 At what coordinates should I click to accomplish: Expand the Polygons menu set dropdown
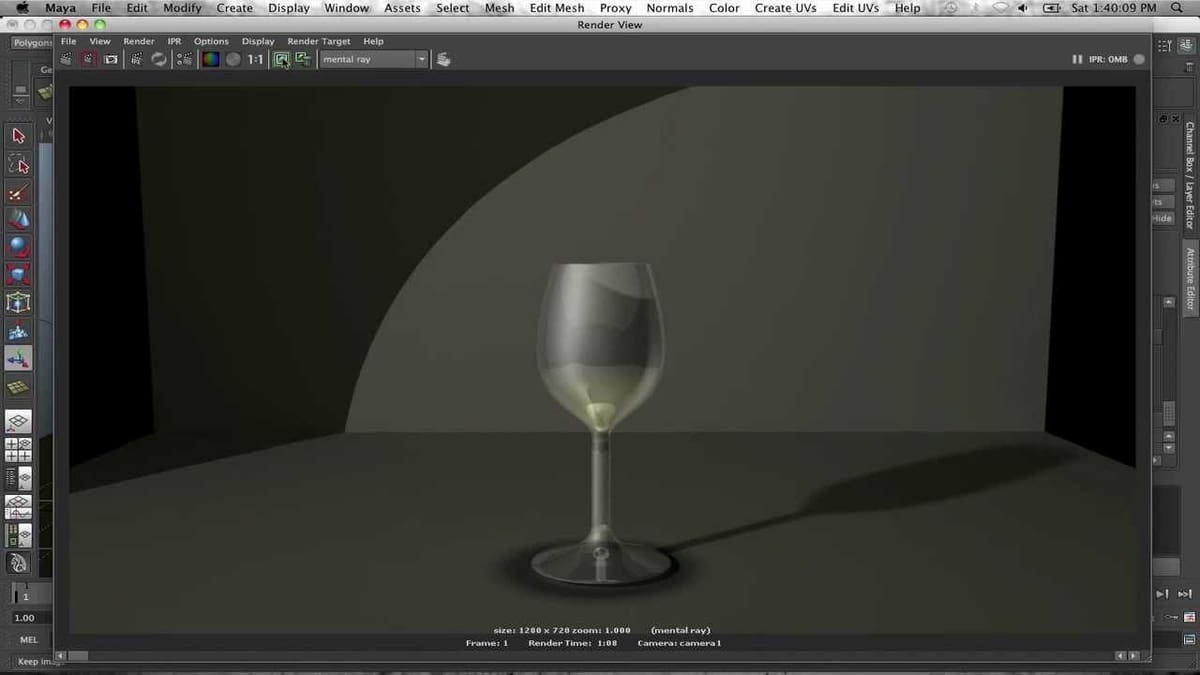(x=32, y=43)
